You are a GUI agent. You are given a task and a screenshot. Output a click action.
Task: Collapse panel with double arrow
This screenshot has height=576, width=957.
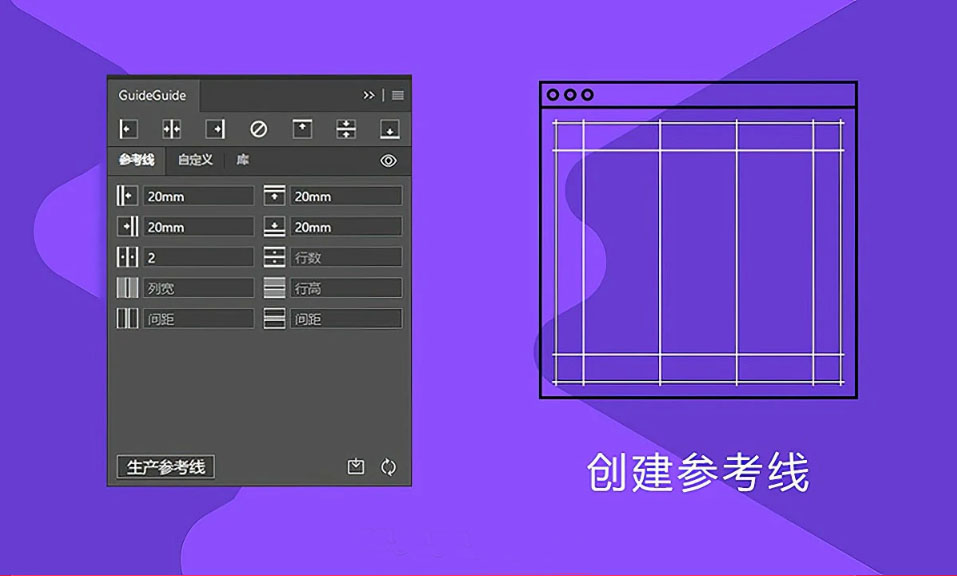[x=369, y=95]
